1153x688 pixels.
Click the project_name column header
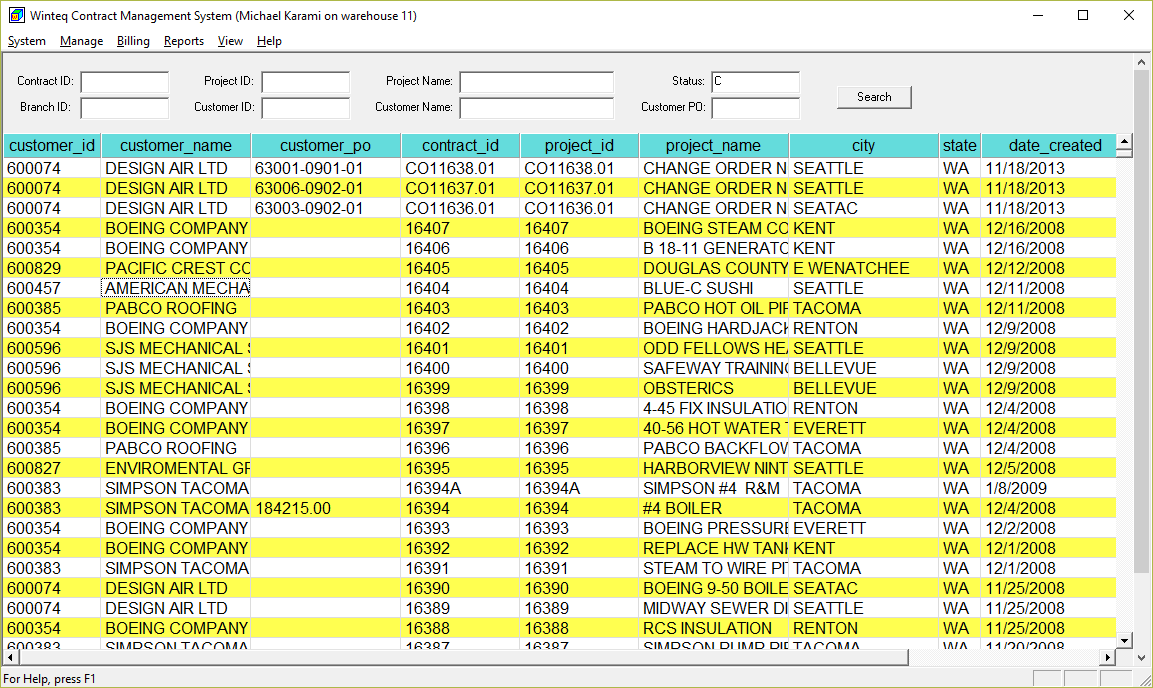714,146
